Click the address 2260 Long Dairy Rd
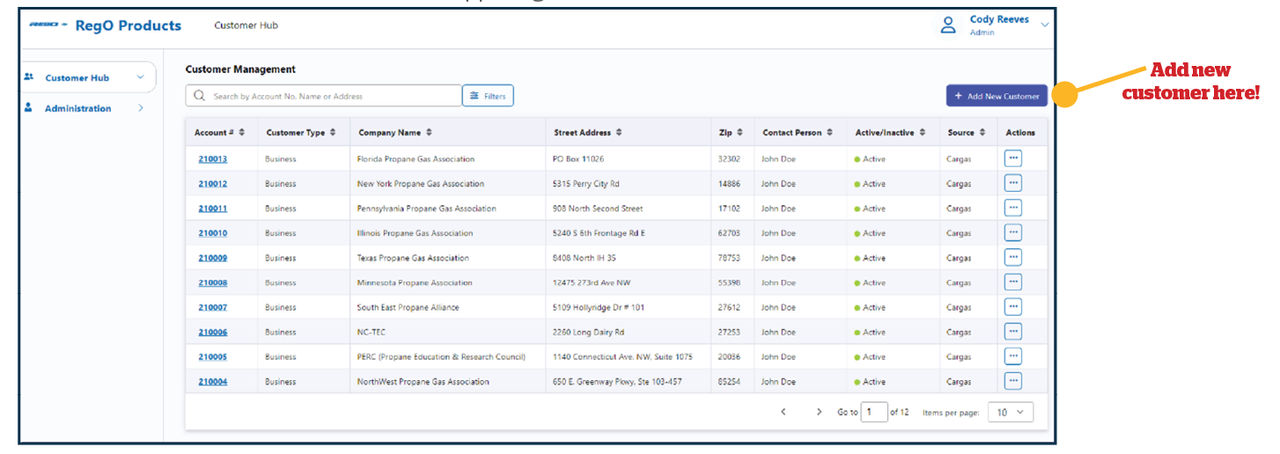 588,332
